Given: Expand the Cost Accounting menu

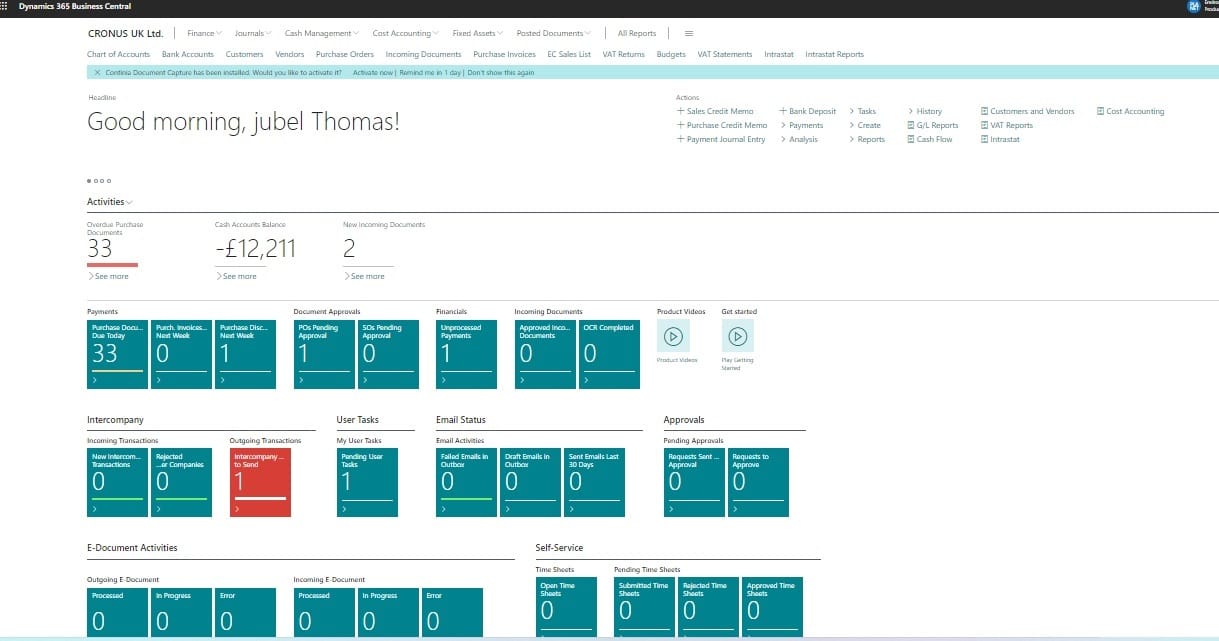Looking at the screenshot, I should click(406, 33).
